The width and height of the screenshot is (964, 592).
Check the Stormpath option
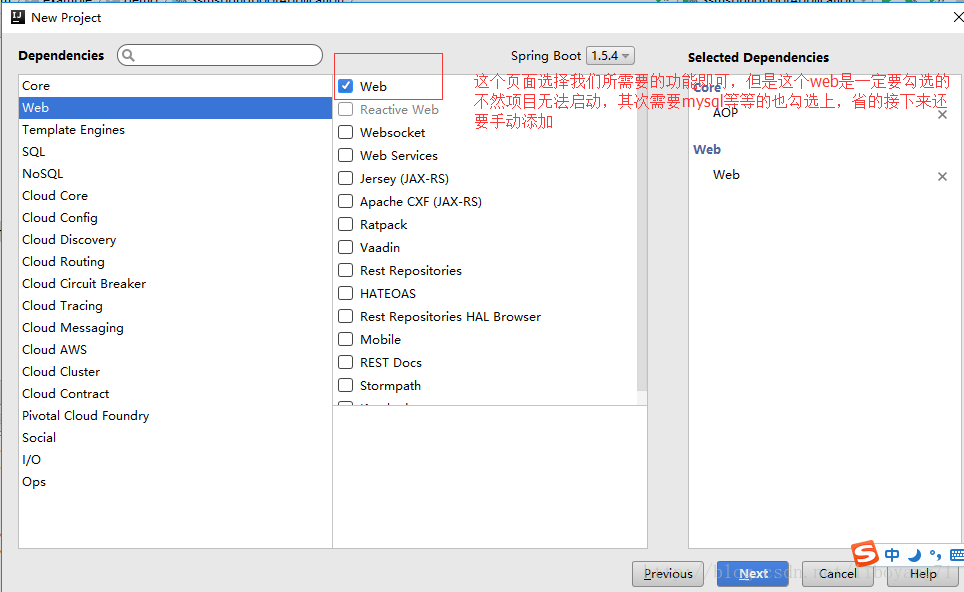coord(346,385)
